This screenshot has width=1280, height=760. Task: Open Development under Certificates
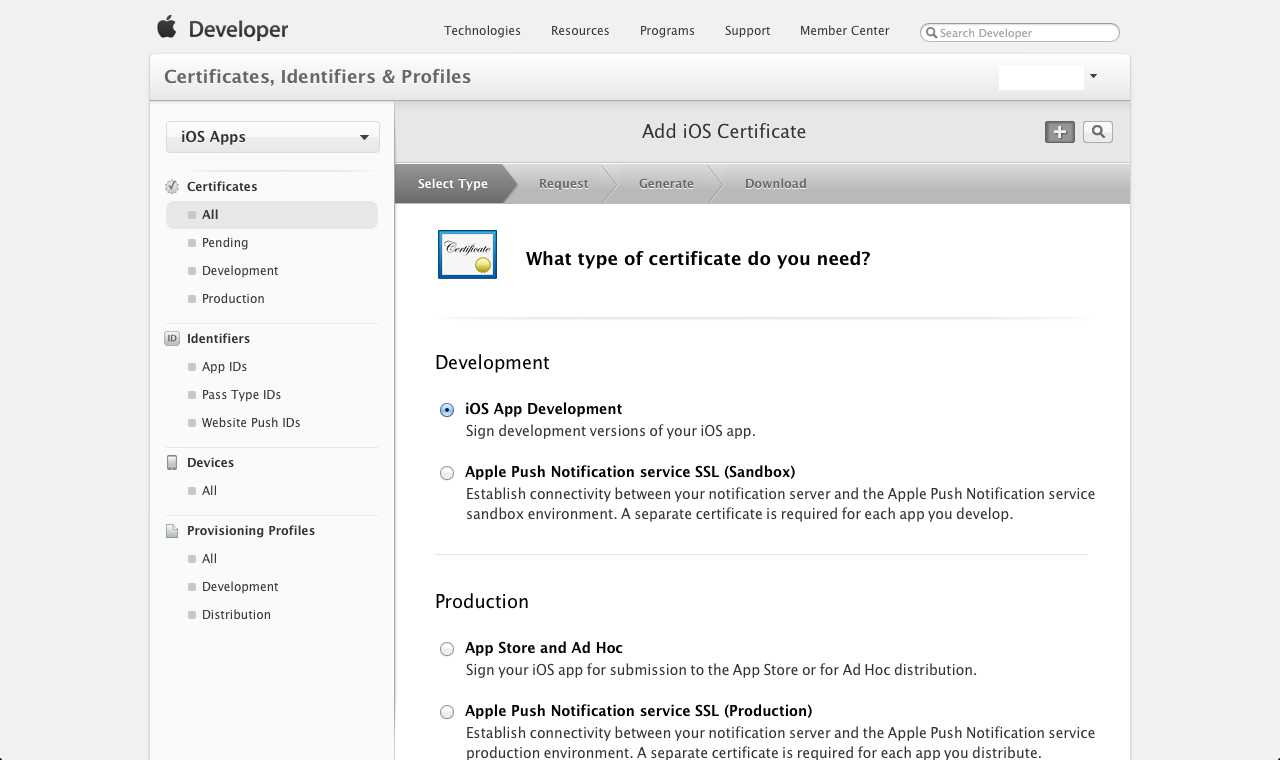pos(240,271)
